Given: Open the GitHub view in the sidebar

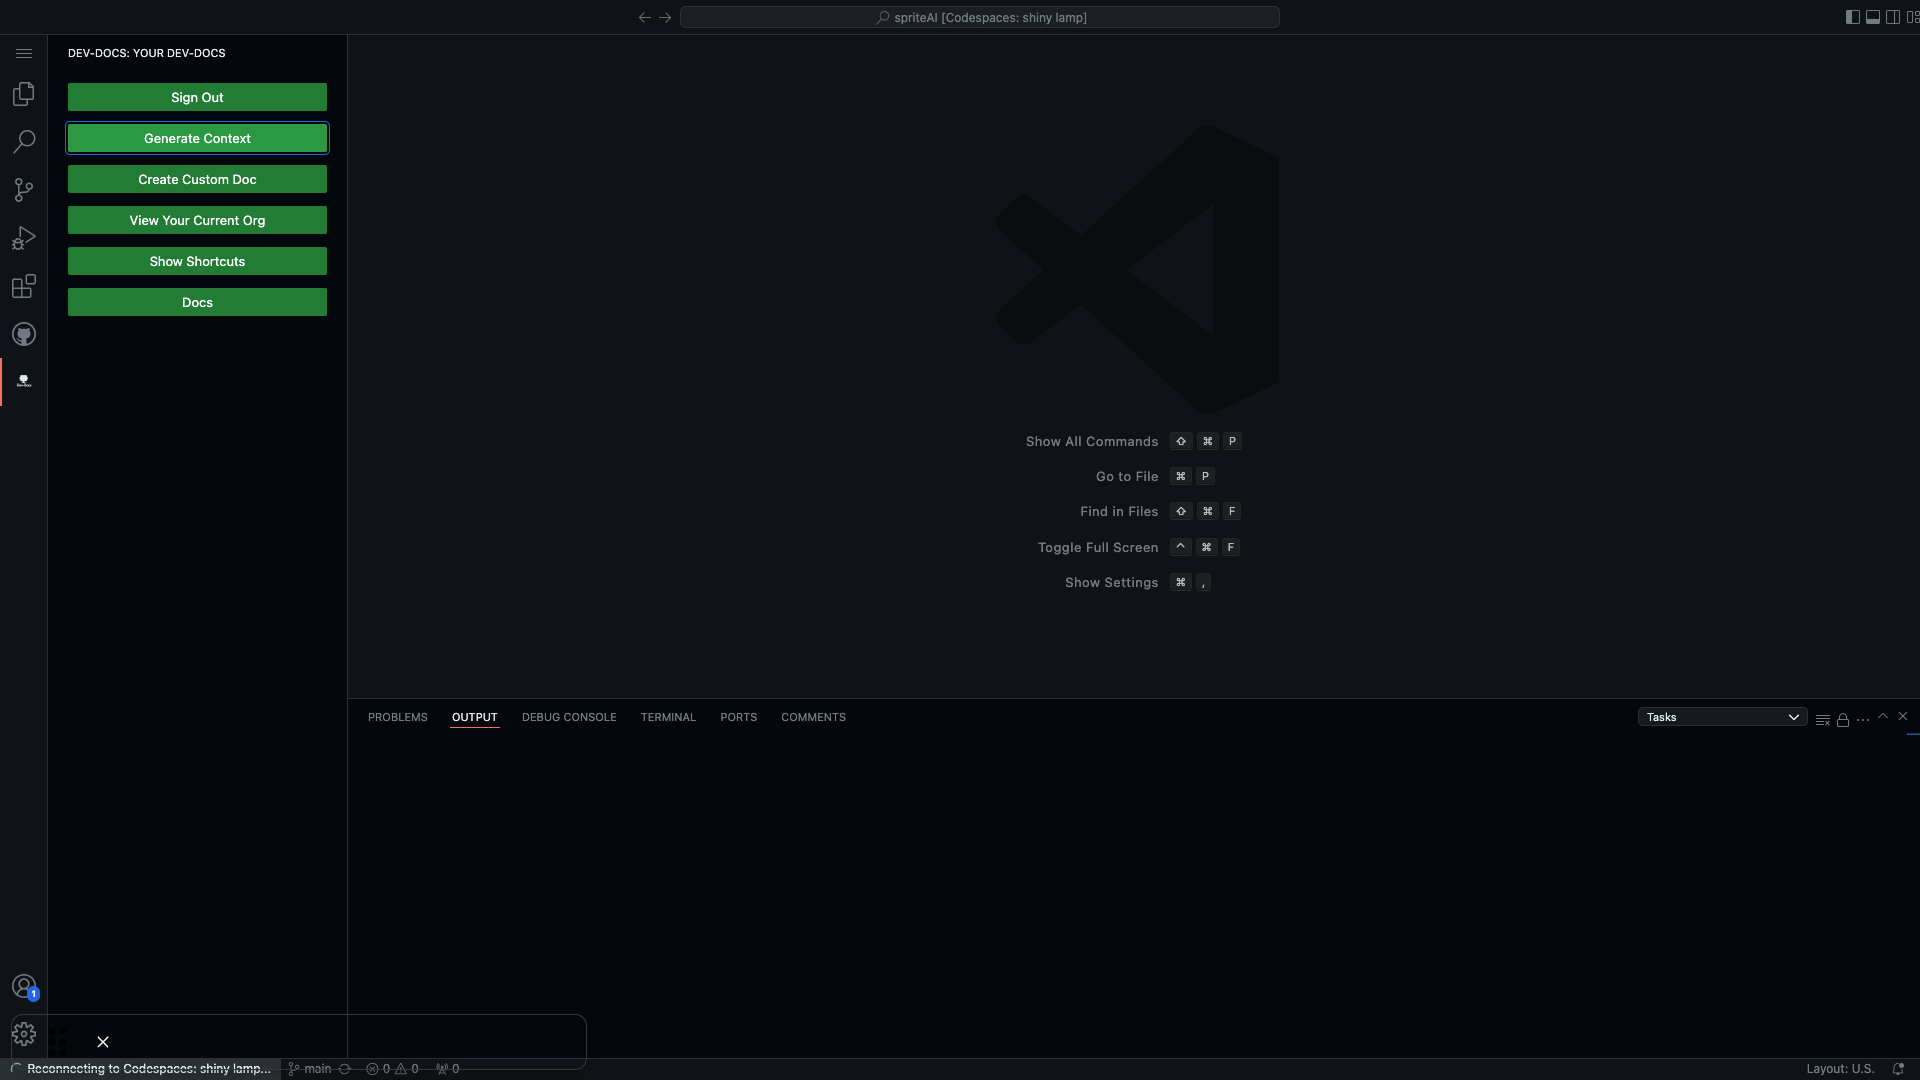Looking at the screenshot, I should point(24,334).
